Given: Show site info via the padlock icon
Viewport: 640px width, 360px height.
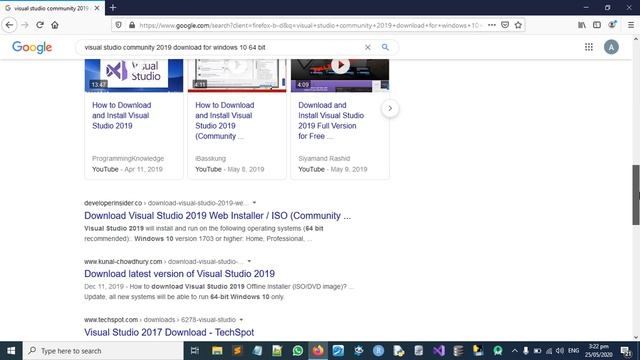Looking at the screenshot, I should click(132, 25).
